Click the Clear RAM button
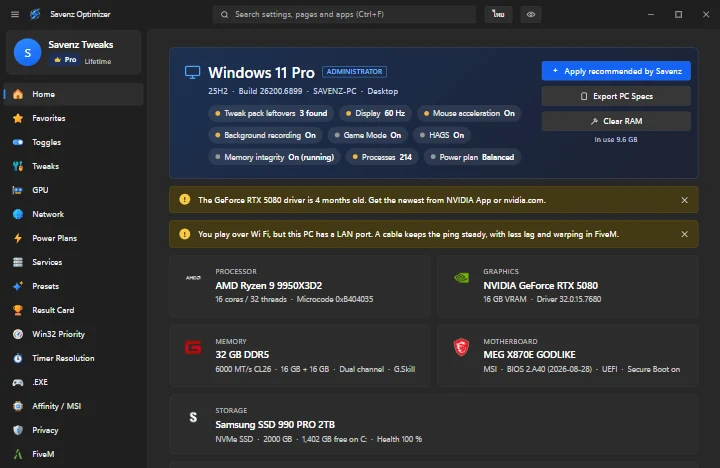Screen dimensions: 720x468 (x=616, y=121)
